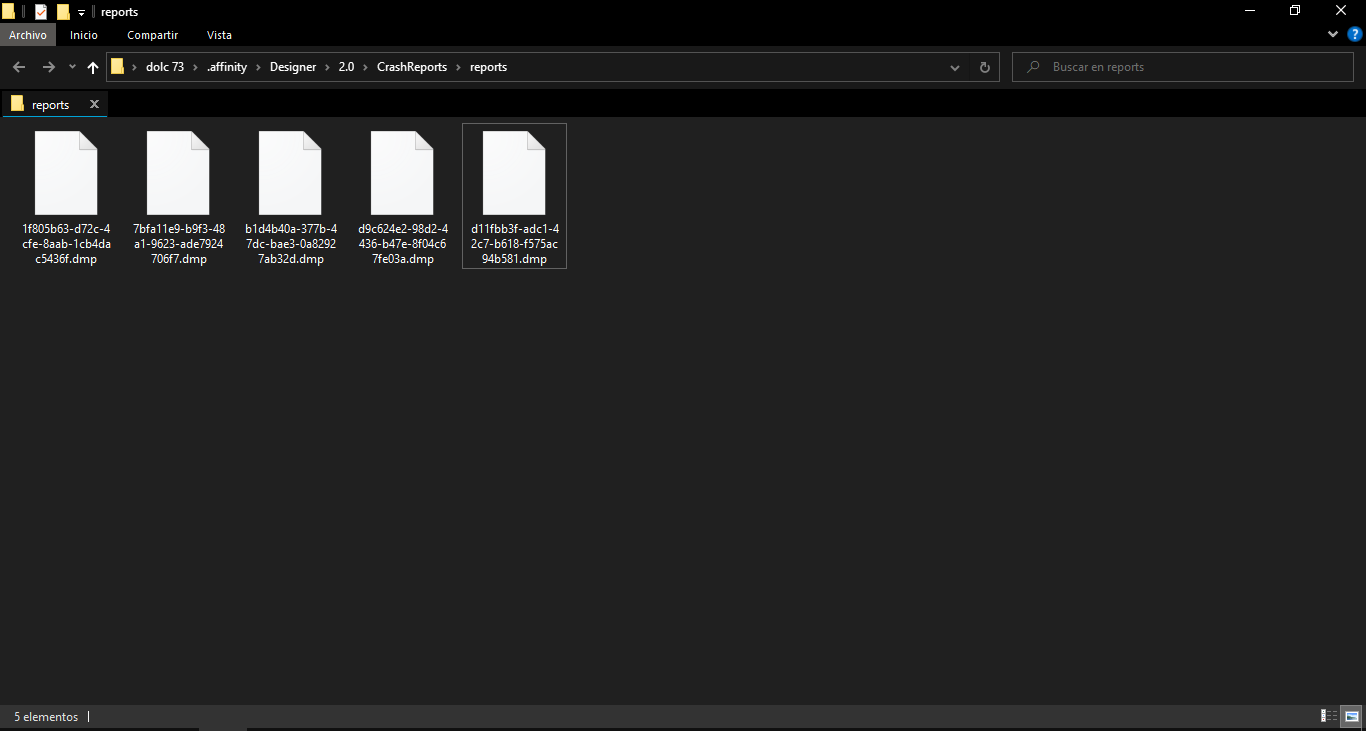
Task: Expand chevron between .affinity and Designer
Action: coord(259,67)
